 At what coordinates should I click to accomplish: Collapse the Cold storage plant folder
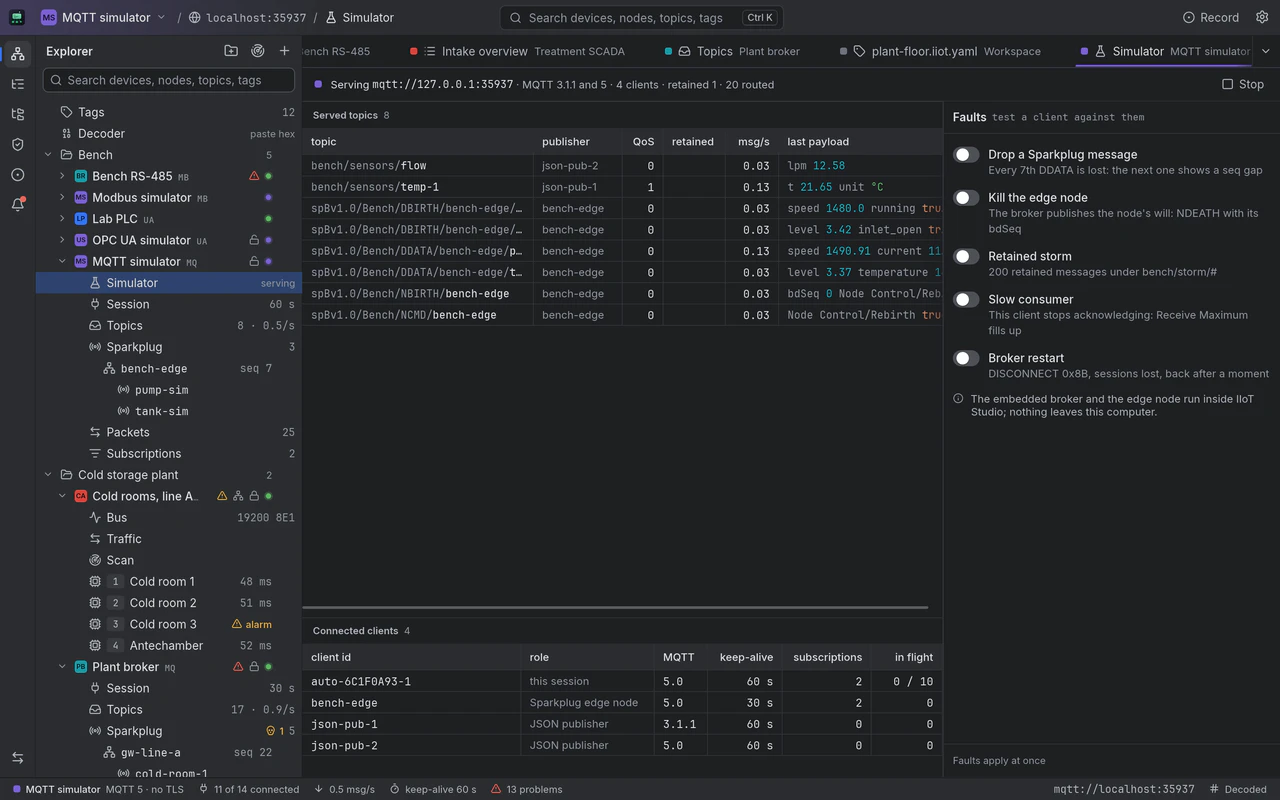[x=48, y=475]
